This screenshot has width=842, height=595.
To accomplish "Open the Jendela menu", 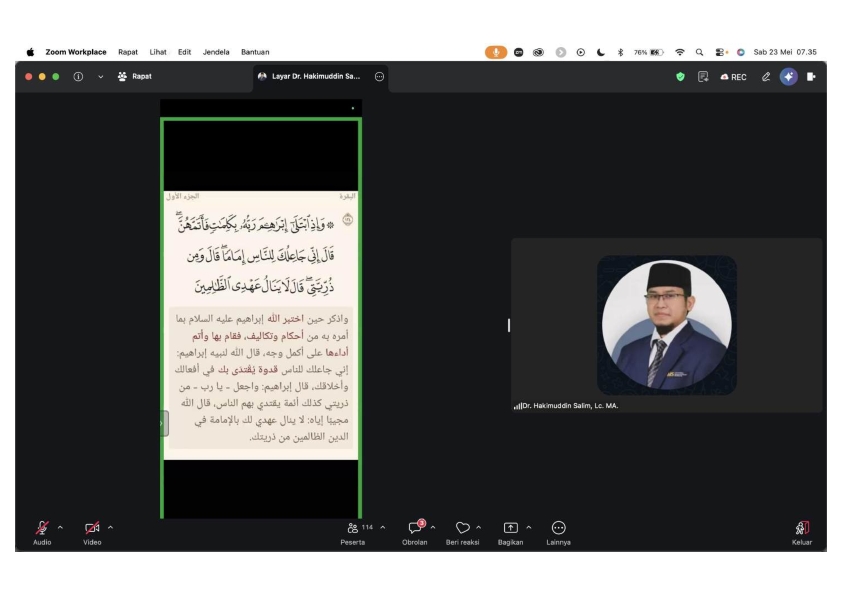I will (216, 52).
